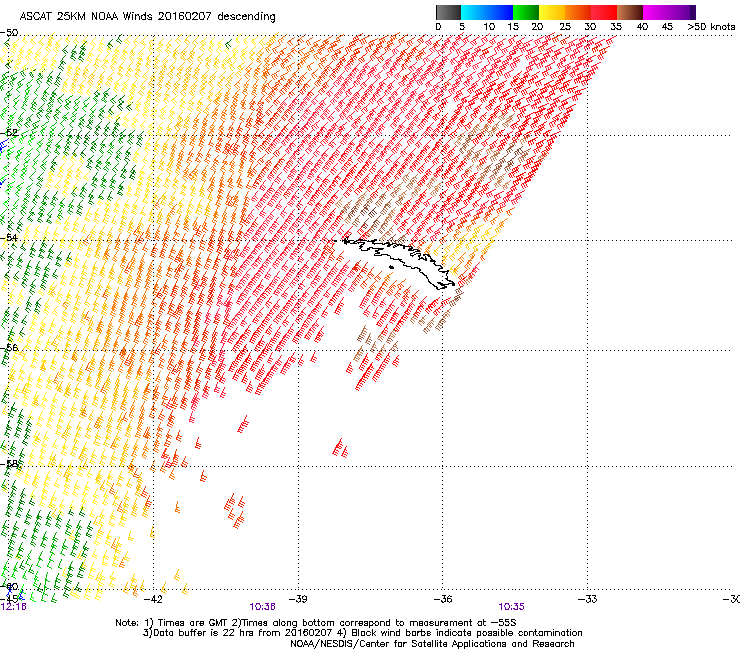Click the '-56' latitude label
740x650 pixels.
coord(9,348)
